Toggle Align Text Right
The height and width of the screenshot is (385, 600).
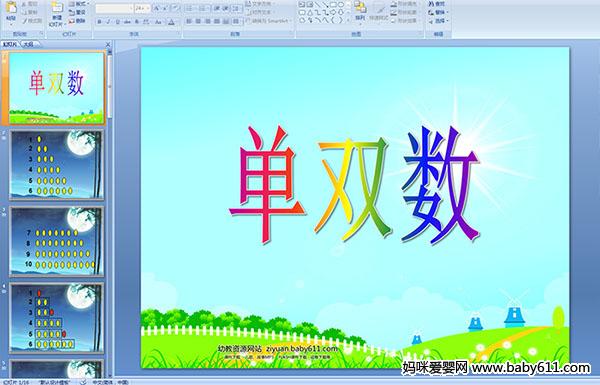[207, 21]
